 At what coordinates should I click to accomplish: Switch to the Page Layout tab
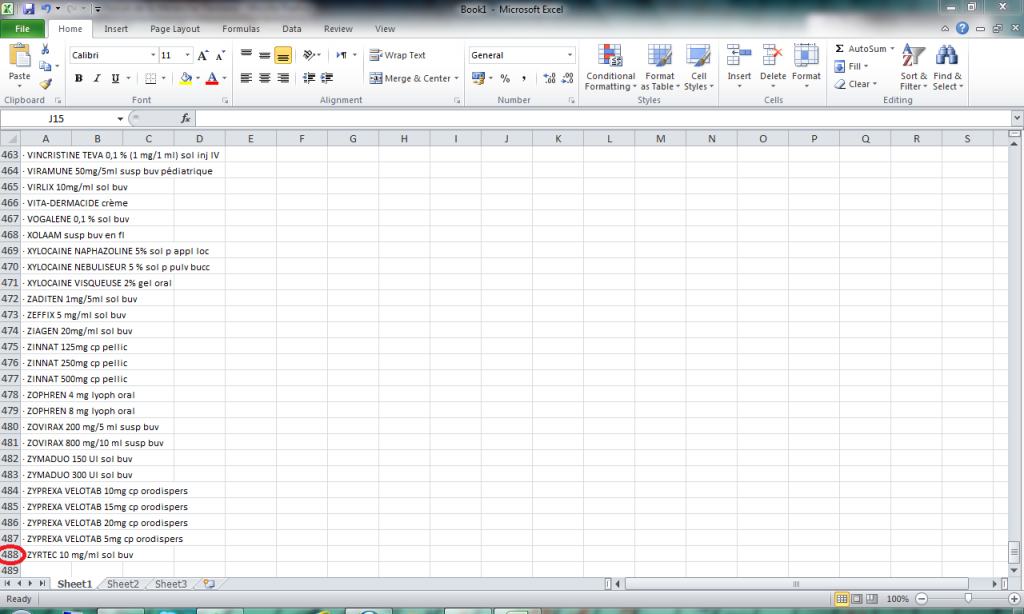tap(175, 29)
